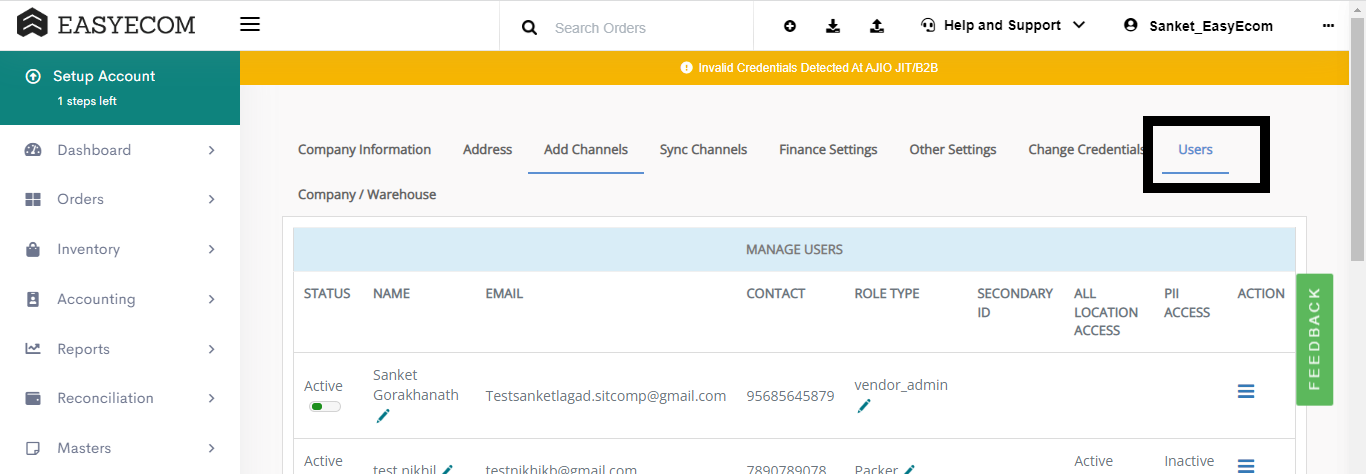The image size is (1366, 474).
Task: Click the CONTACT column header
Action: pyautogui.click(x=776, y=293)
